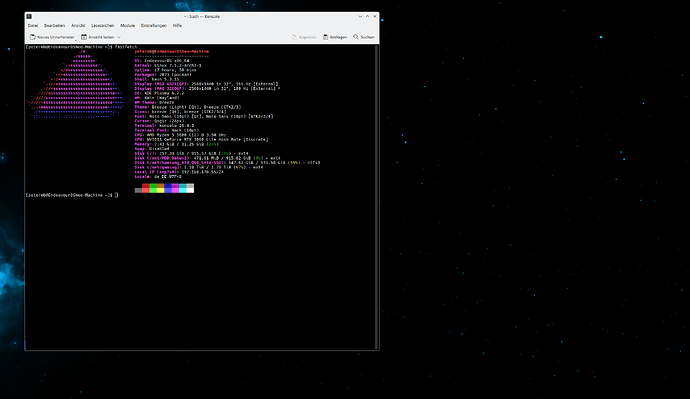Click the Ansicht teilen split-view icon
Screen dimensions: 690x399
click(84, 37)
